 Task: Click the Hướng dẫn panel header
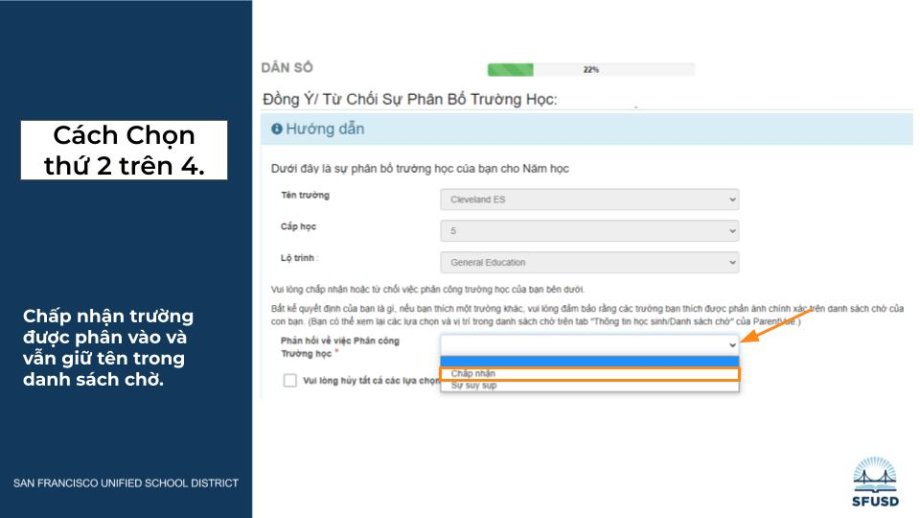click(x=586, y=130)
